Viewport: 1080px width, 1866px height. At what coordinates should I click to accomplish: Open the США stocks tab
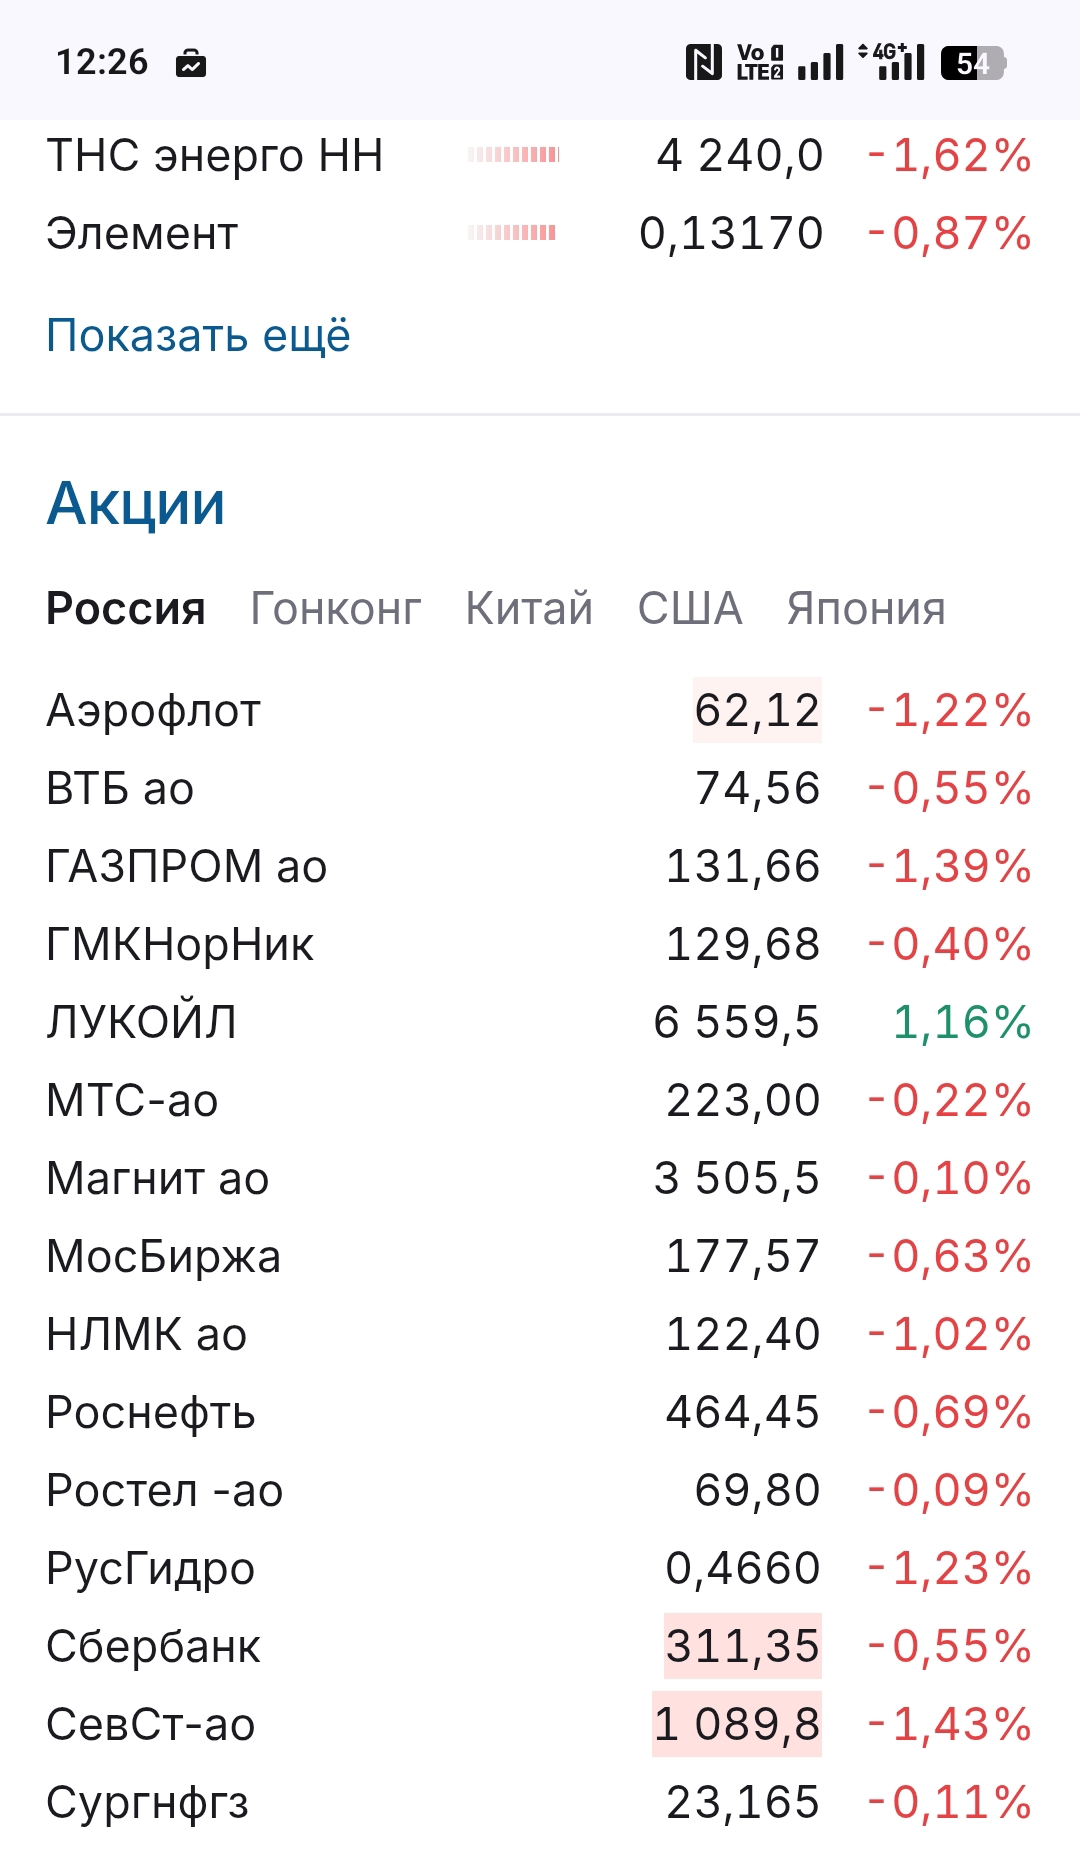point(690,608)
